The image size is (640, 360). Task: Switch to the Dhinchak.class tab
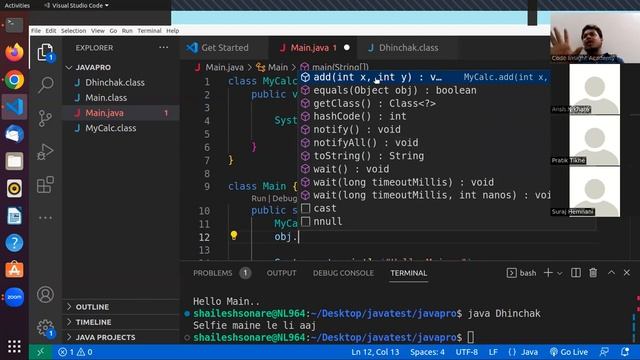408,48
